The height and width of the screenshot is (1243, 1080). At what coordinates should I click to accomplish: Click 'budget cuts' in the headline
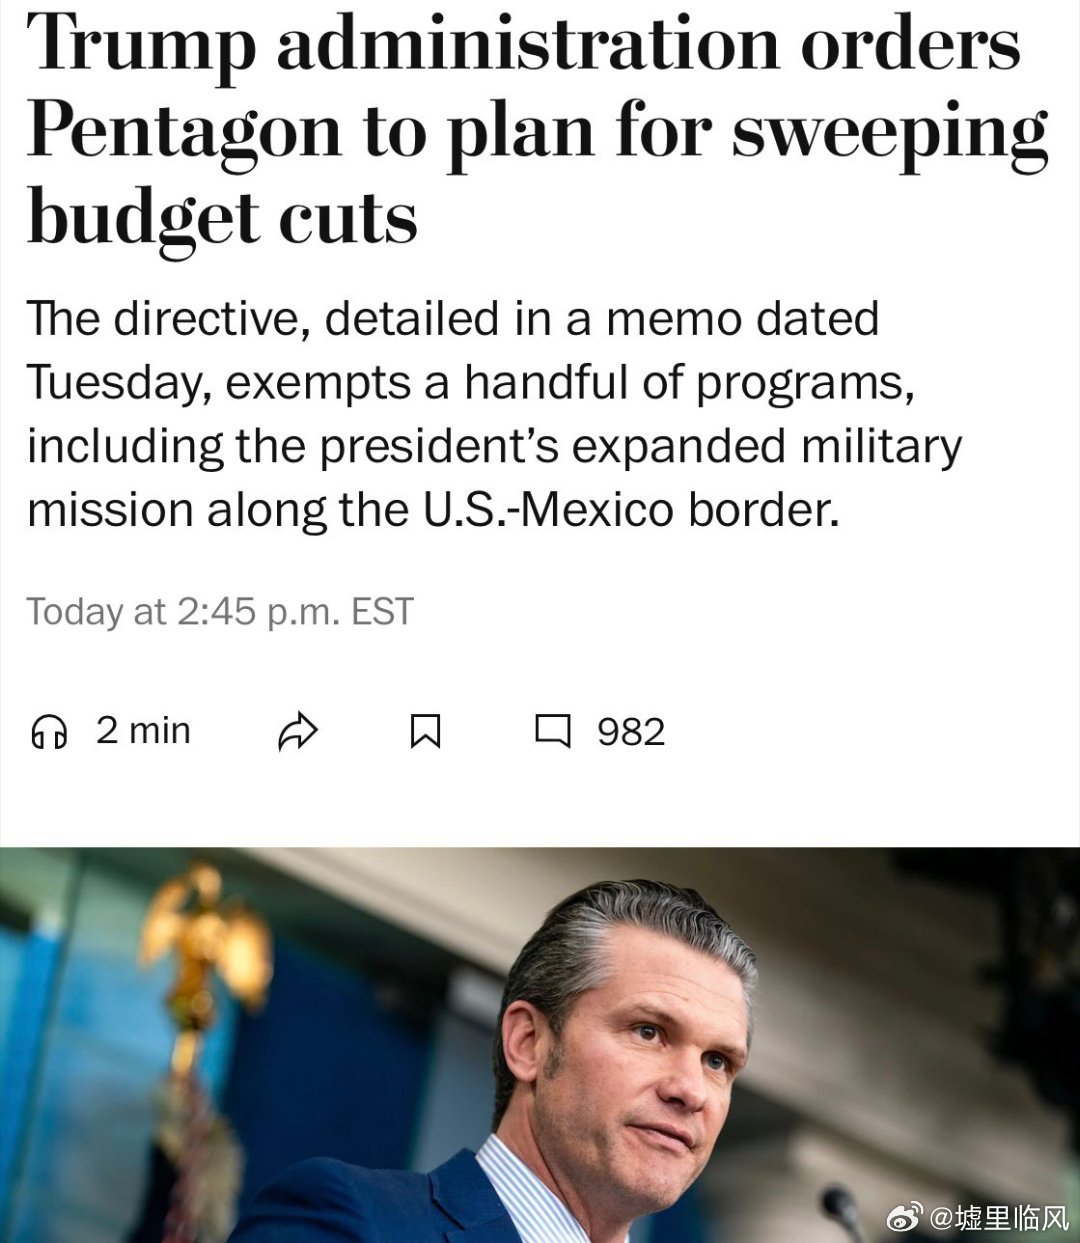pos(222,218)
